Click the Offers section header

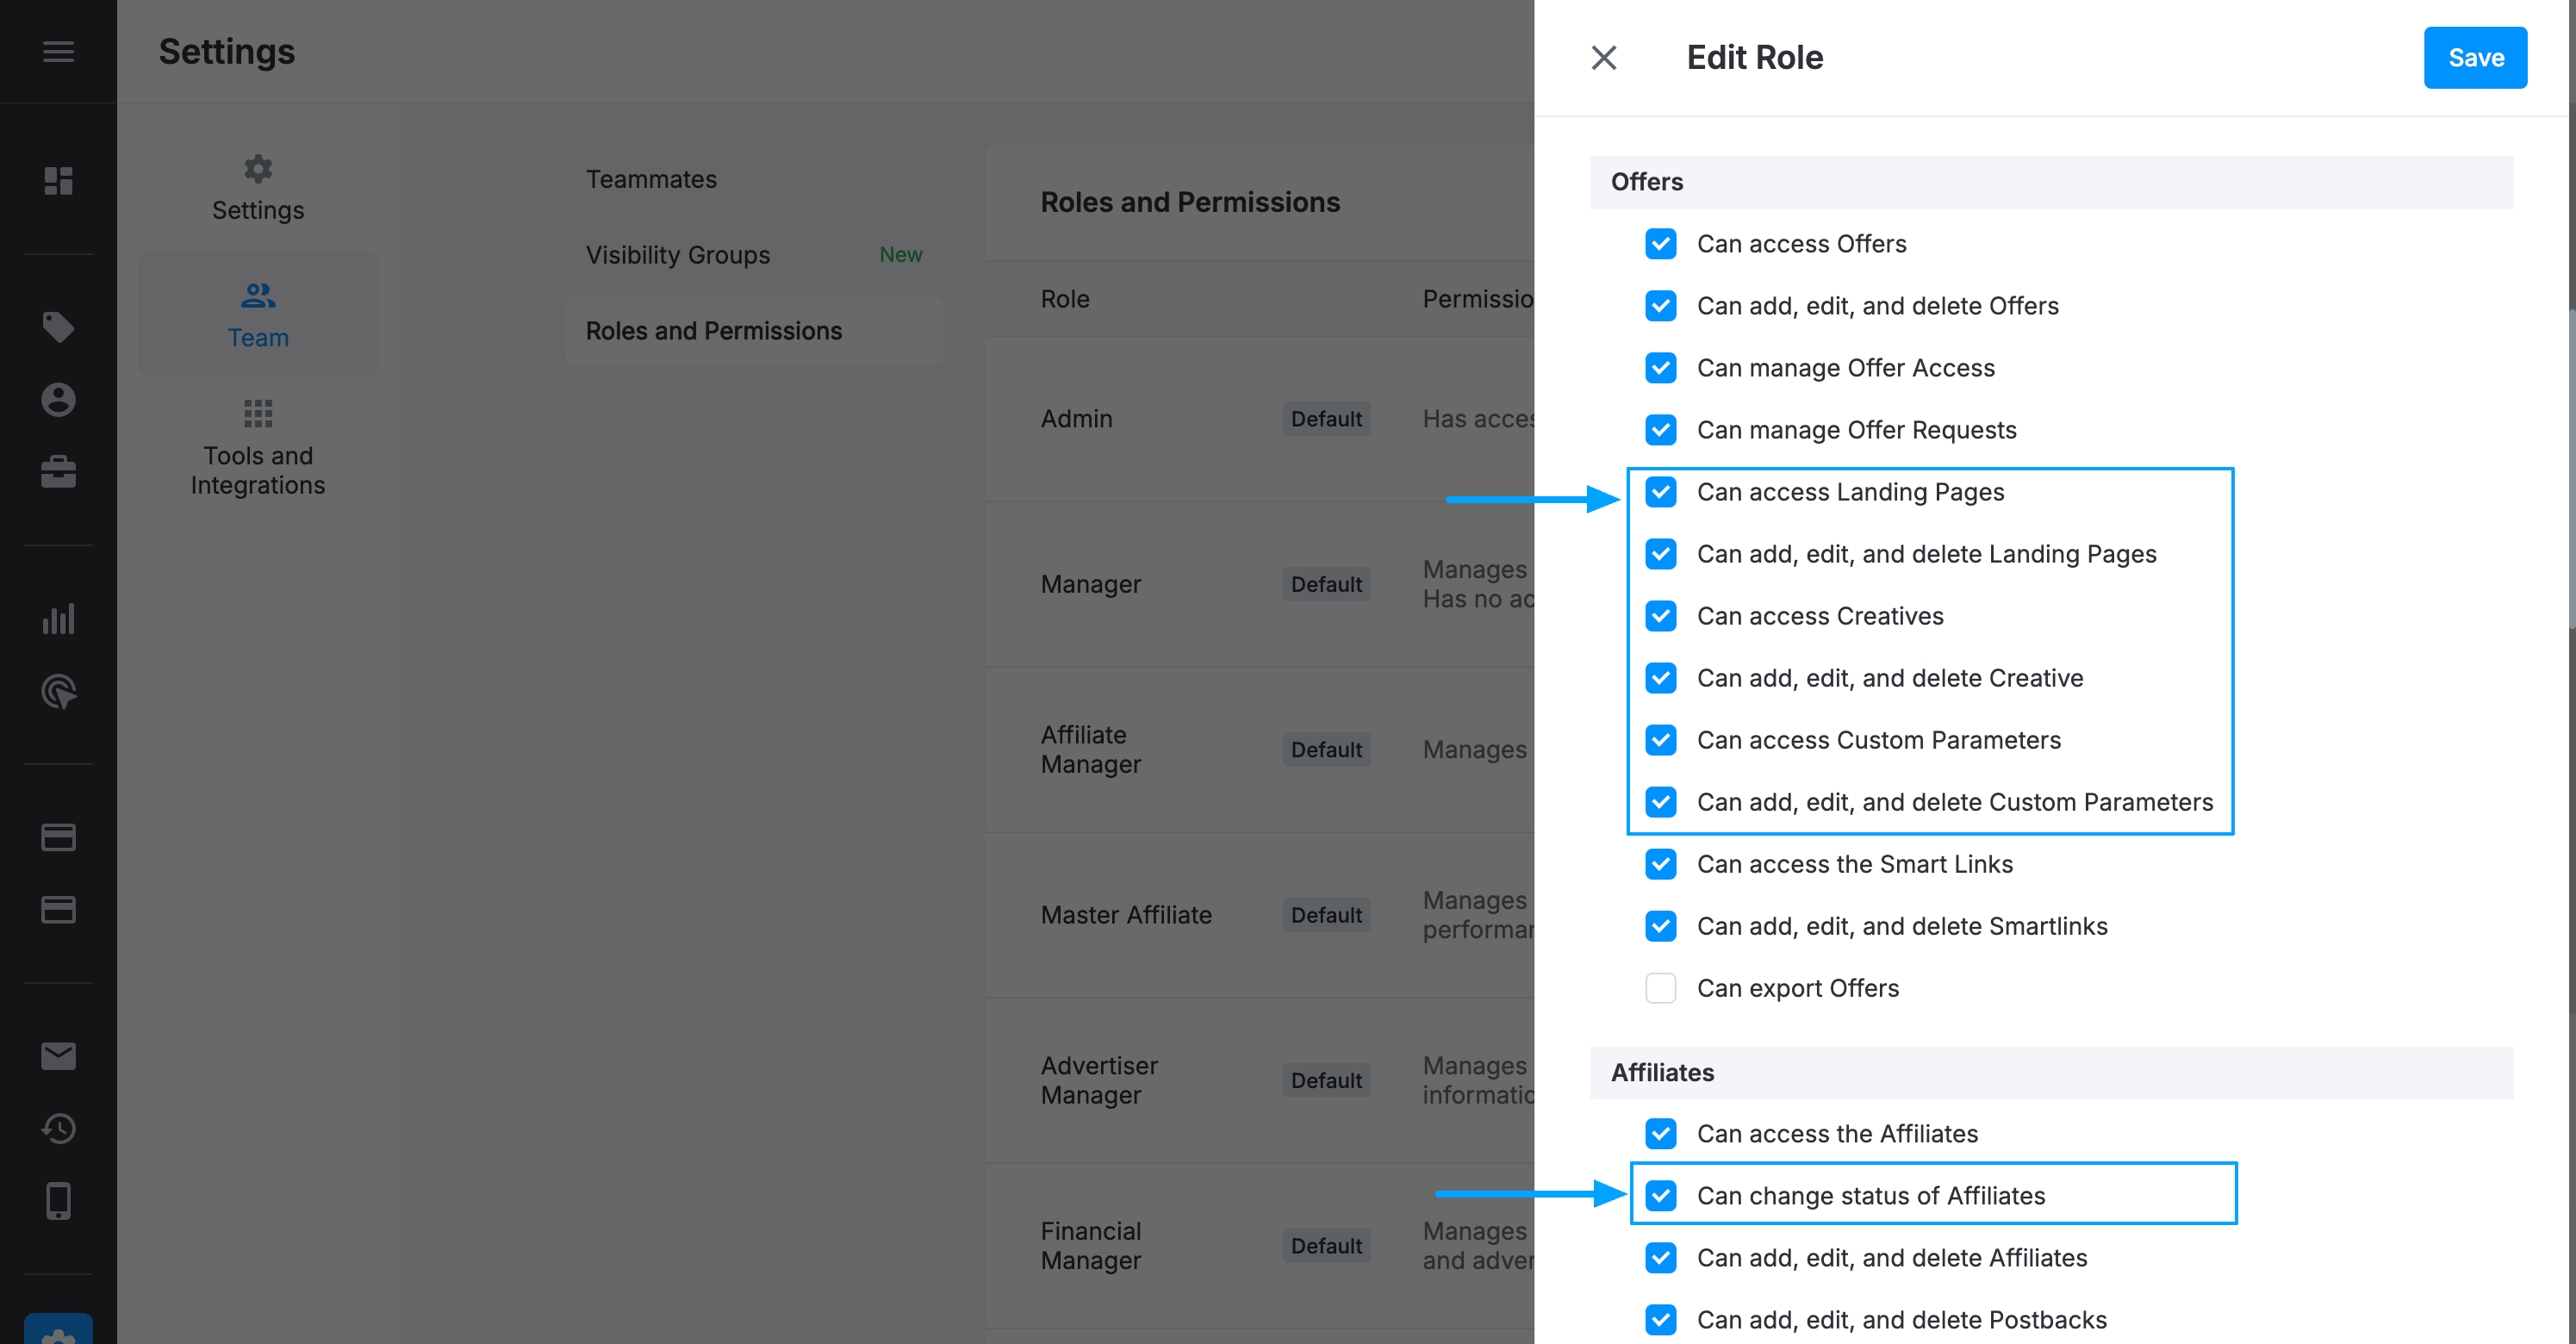click(2051, 182)
